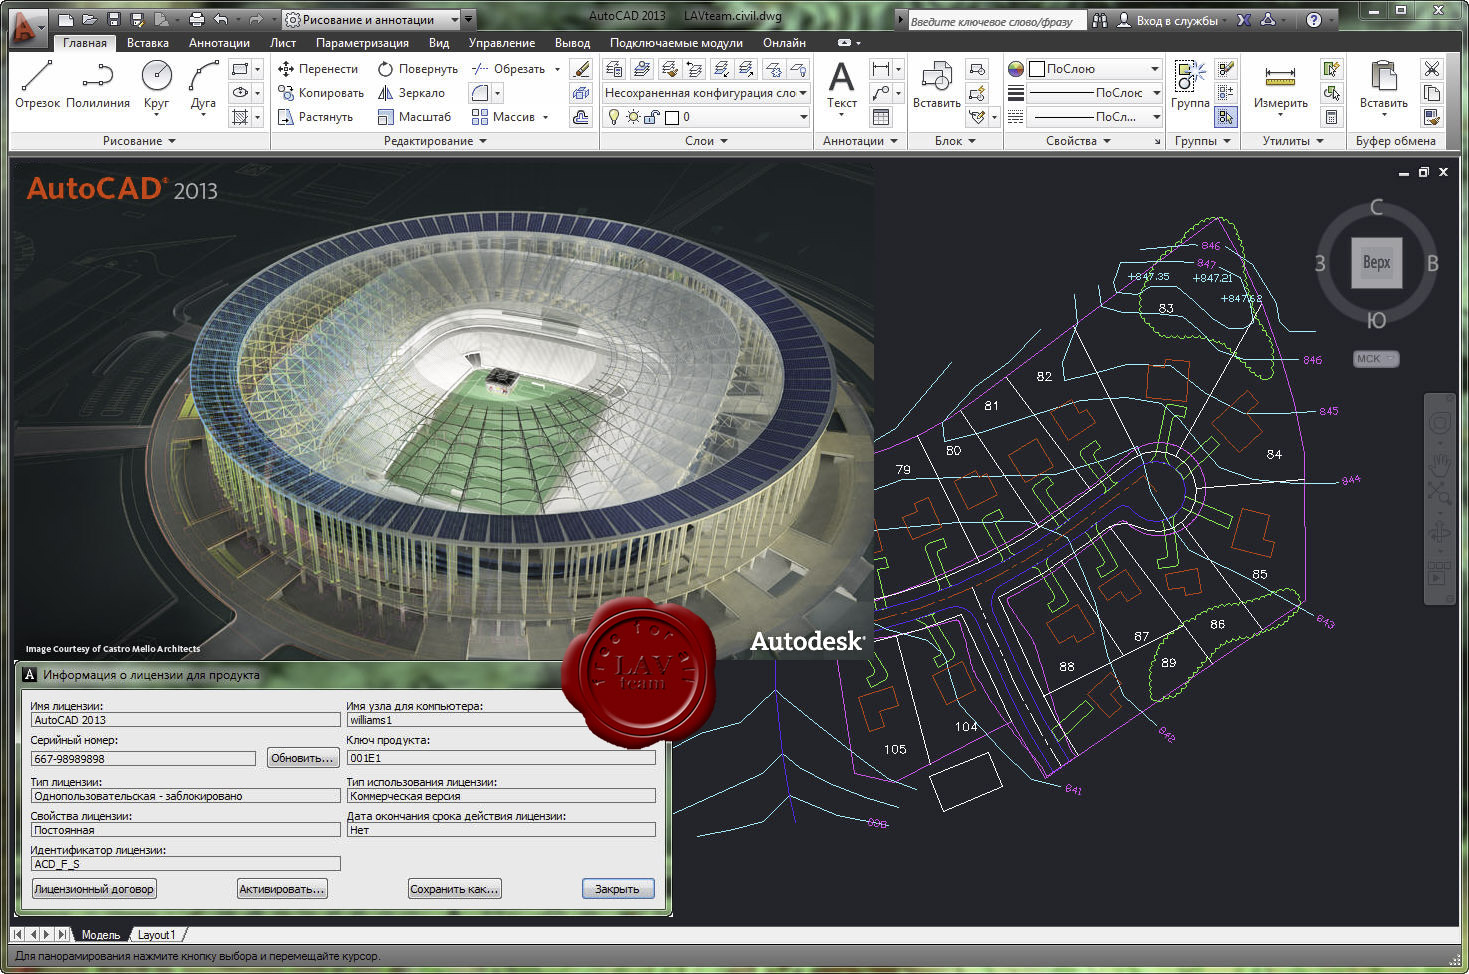Open the МСК coordinate system dropdown

[x=1376, y=359]
